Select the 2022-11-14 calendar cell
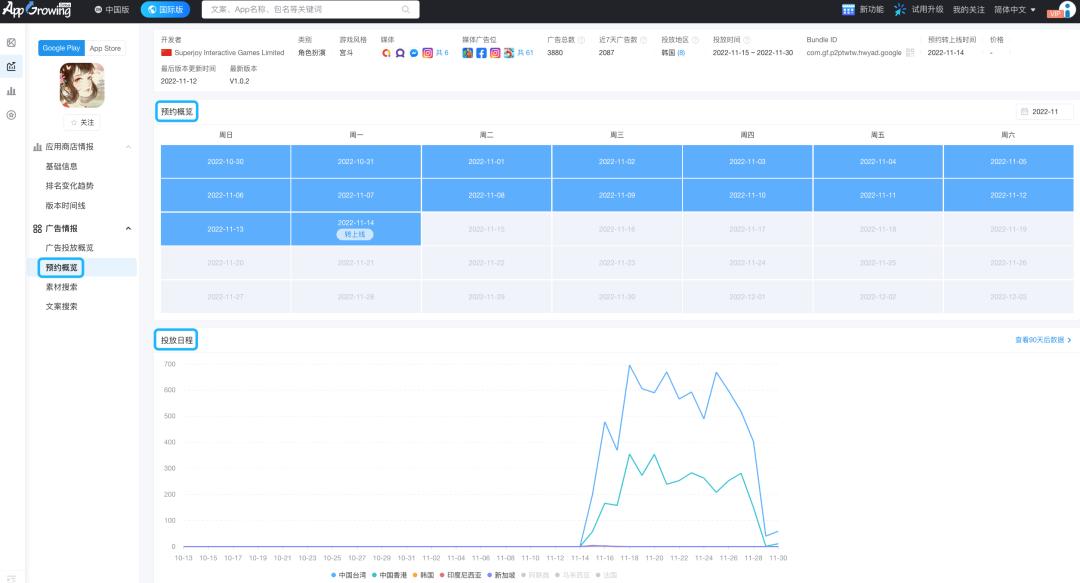 pos(356,227)
